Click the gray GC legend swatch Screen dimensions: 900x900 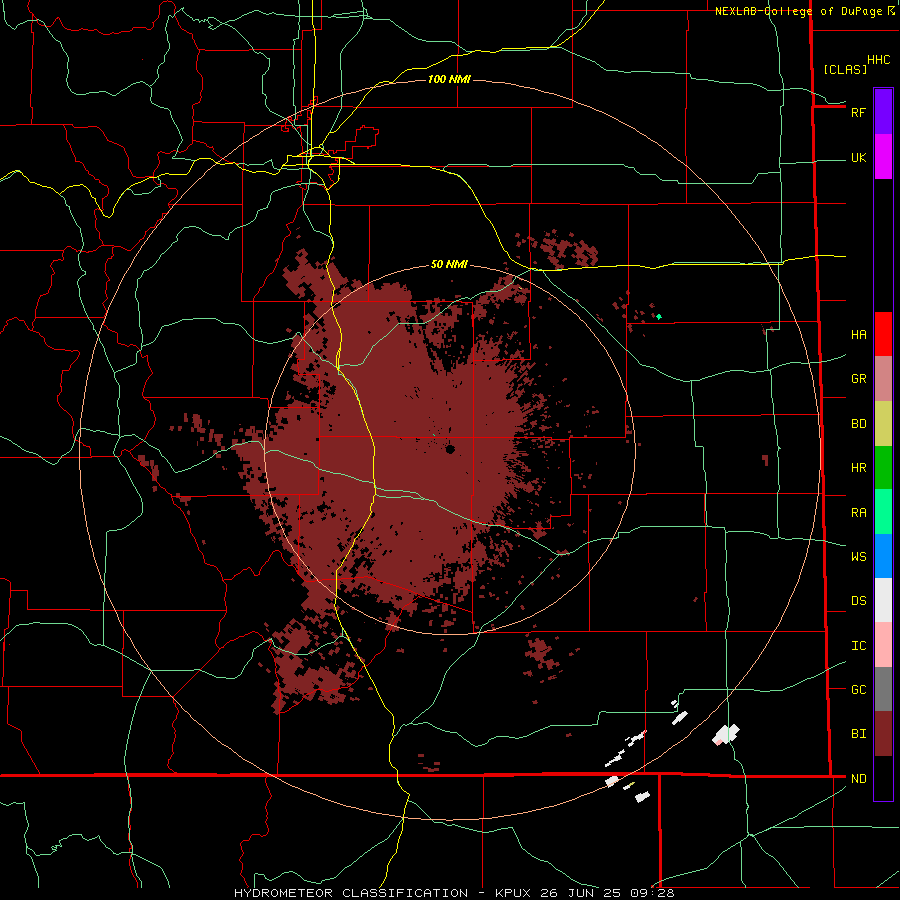pos(883,689)
